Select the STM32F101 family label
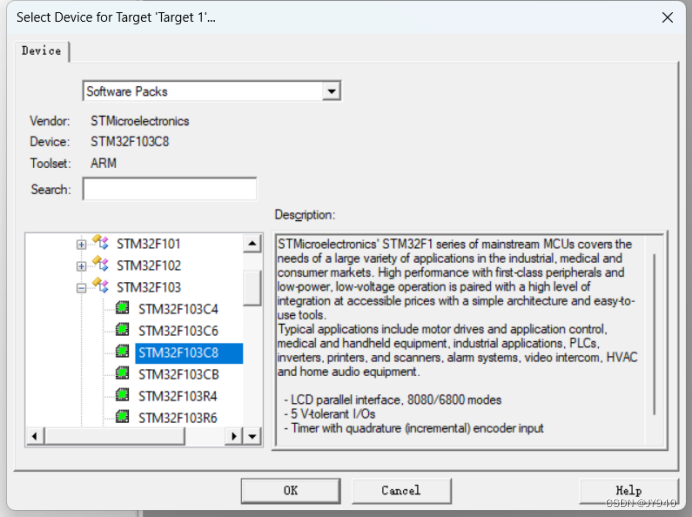Viewport: 692px width, 517px height. [148, 244]
